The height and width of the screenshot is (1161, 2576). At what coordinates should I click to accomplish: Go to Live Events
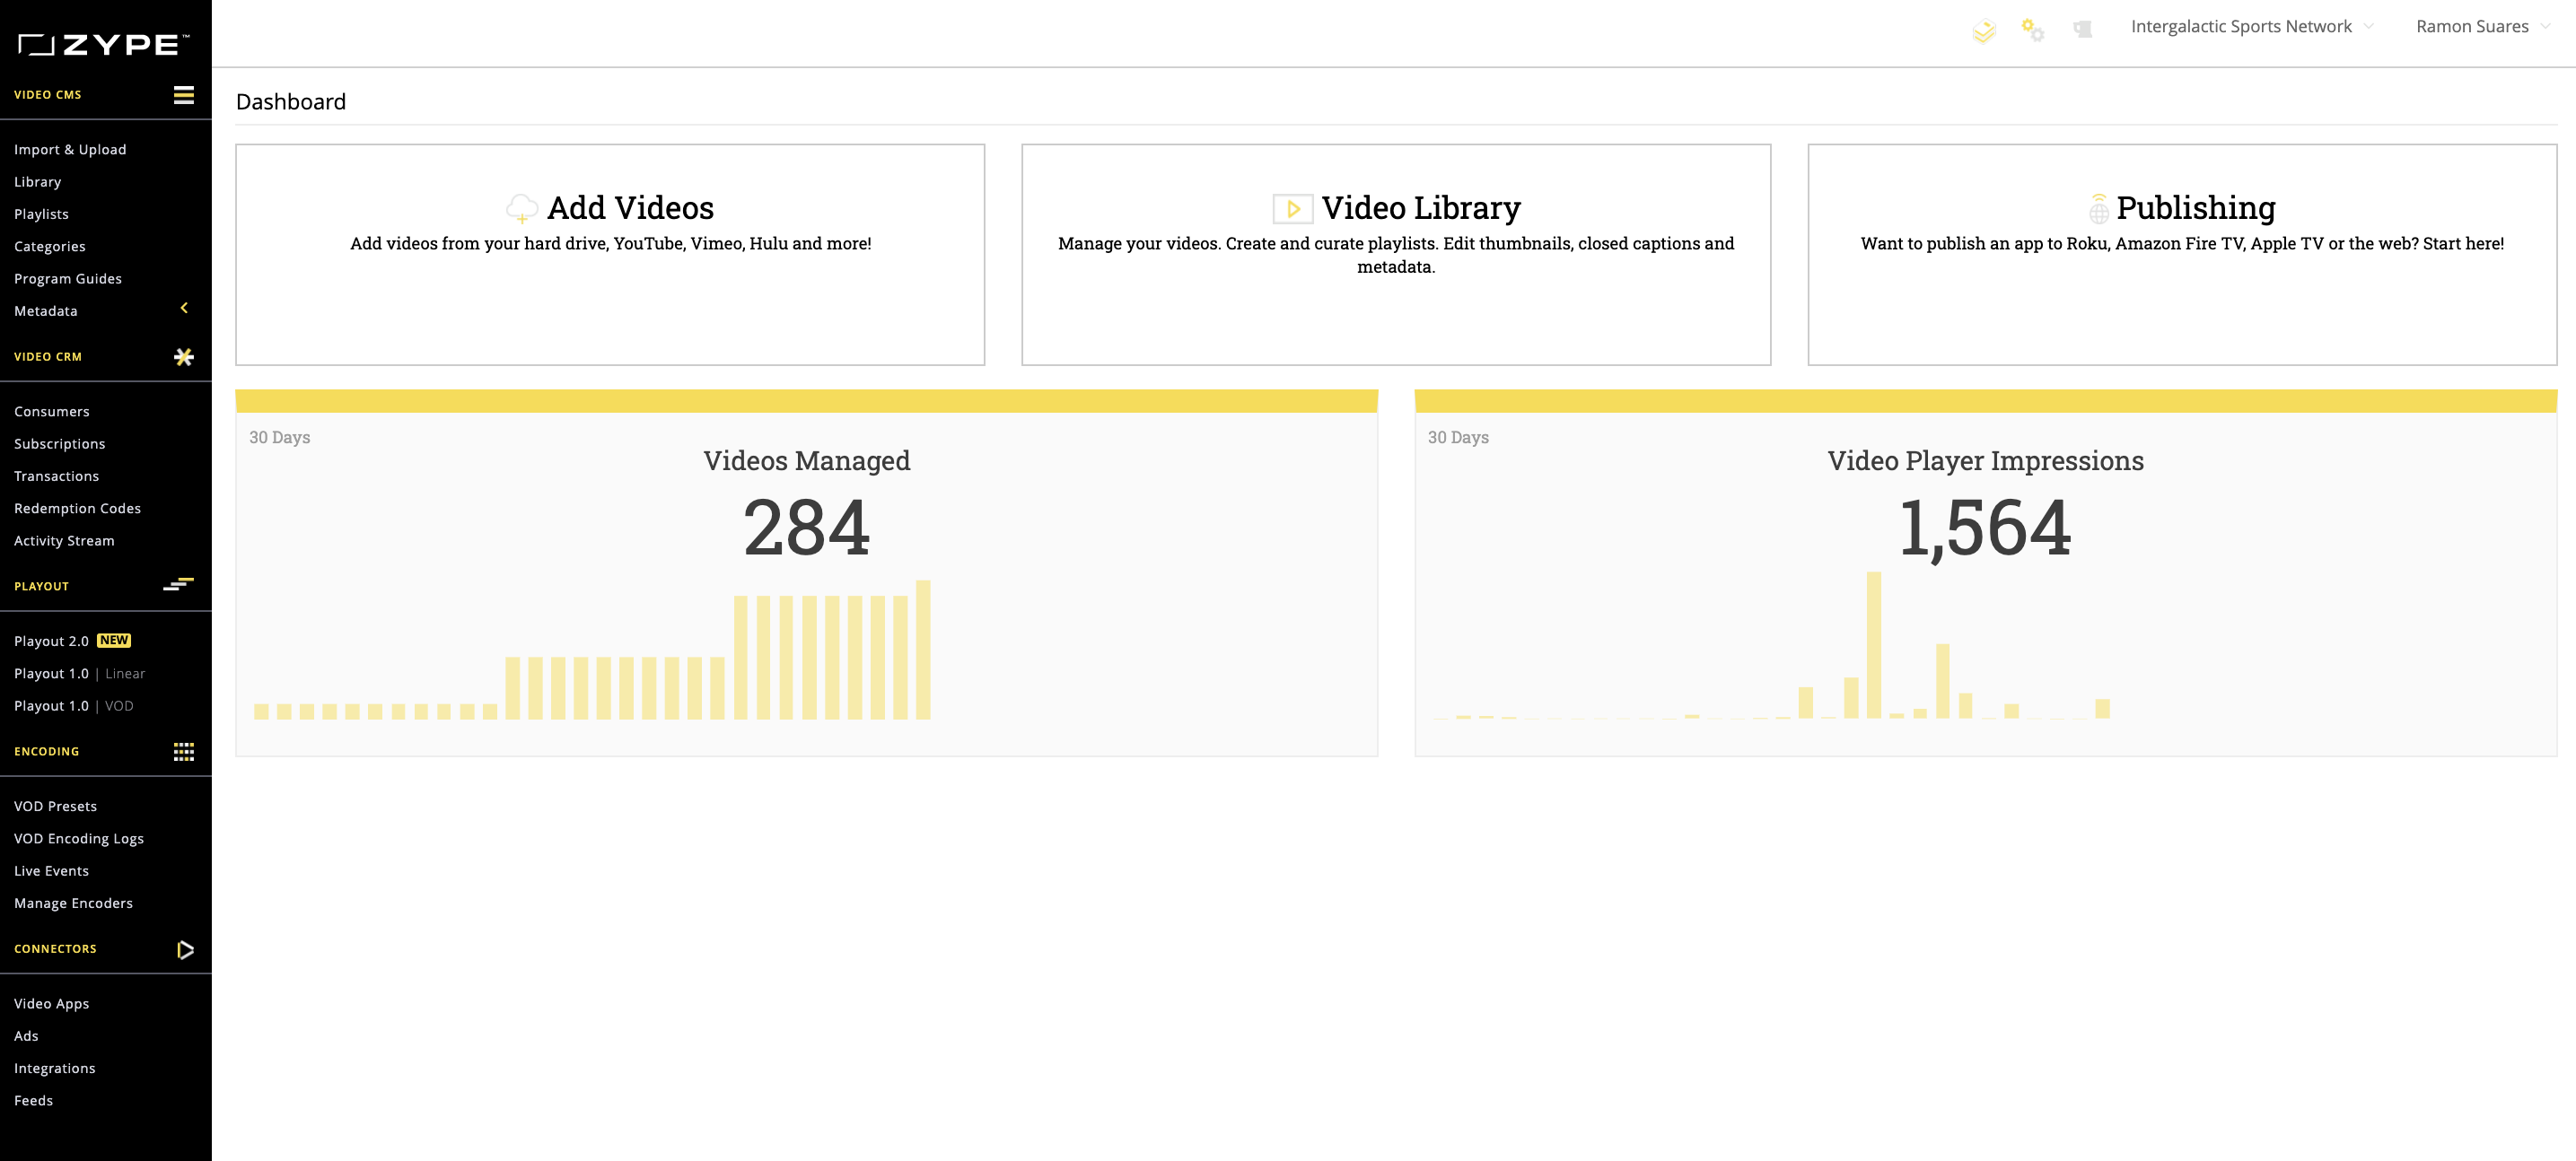[52, 870]
